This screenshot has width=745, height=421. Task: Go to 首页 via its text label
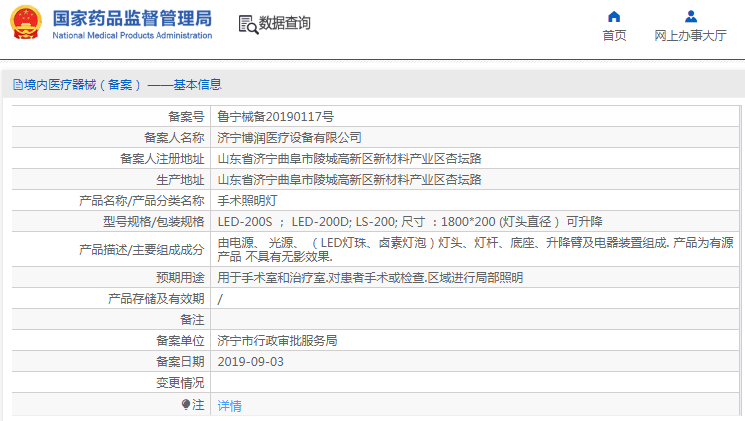tap(614, 36)
